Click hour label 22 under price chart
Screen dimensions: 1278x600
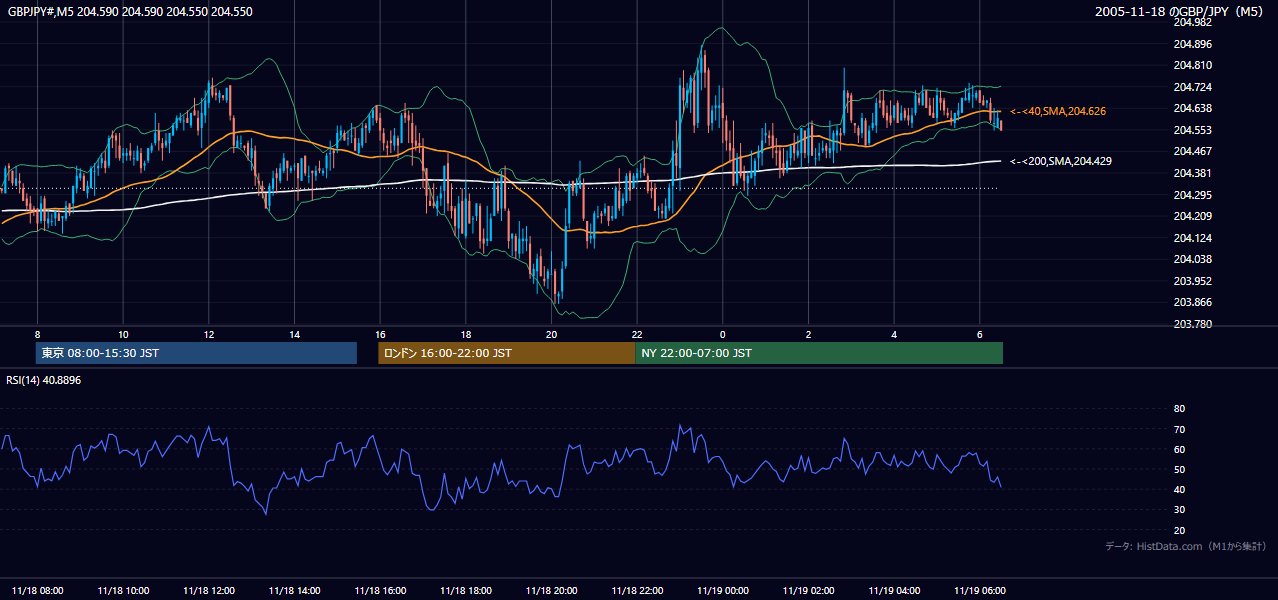pos(637,334)
